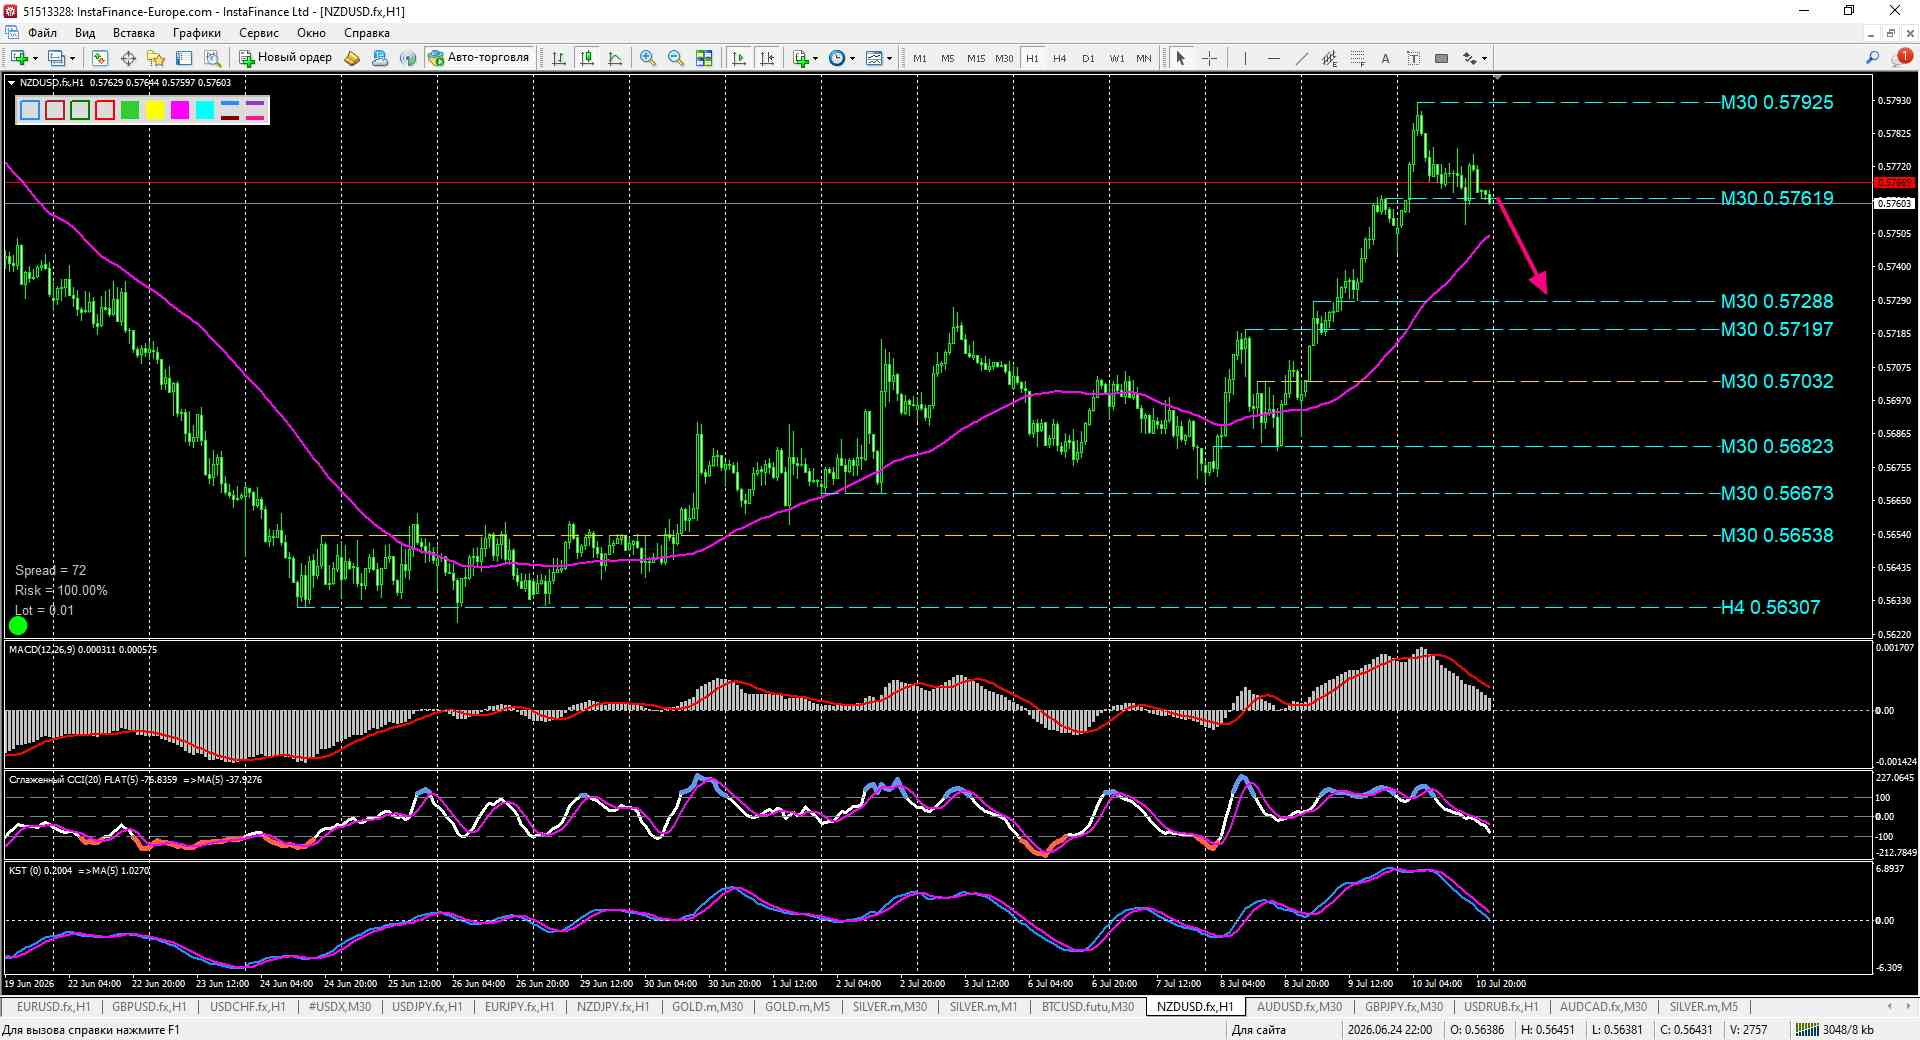Viewport: 1920px width, 1040px height.
Task: Open the Файл menu
Action: coord(43,33)
